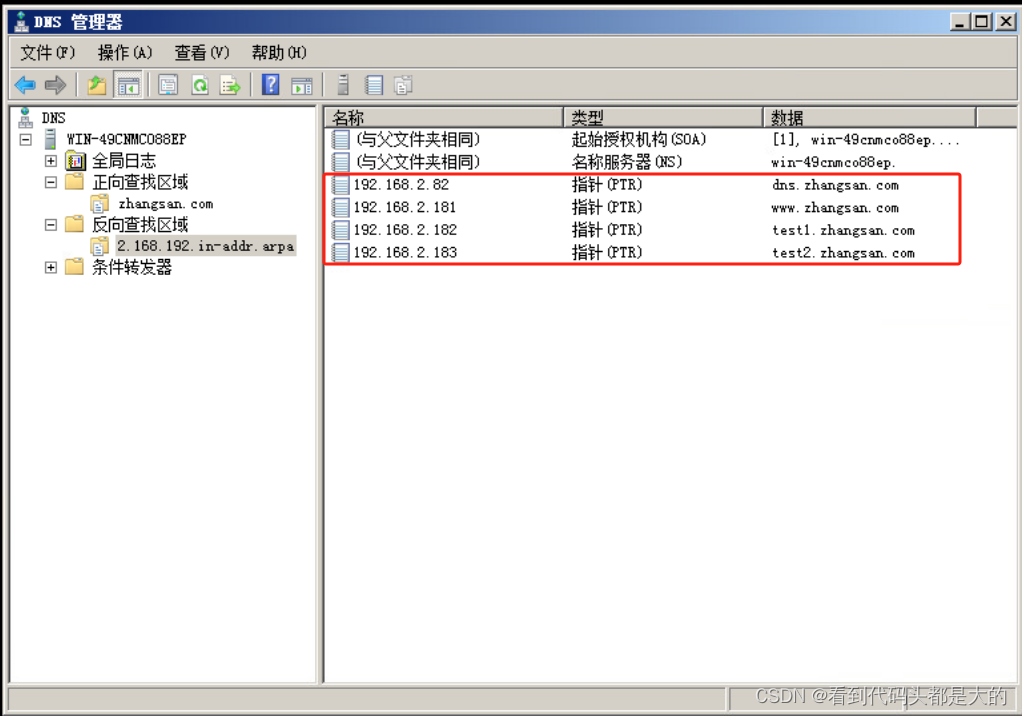Collapse the 正向查找区域 tree node
Screen dimensions: 1022x716
coord(51,182)
